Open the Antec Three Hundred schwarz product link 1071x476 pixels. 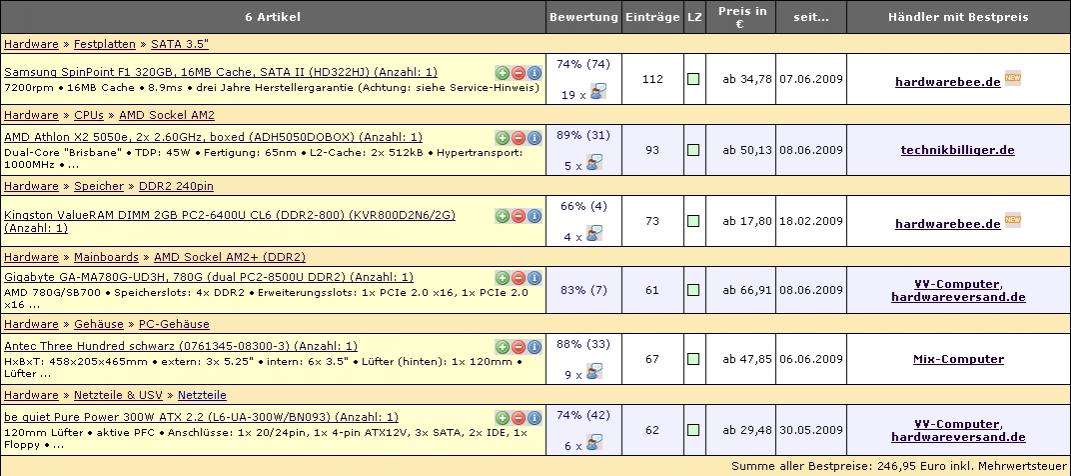click(x=180, y=346)
